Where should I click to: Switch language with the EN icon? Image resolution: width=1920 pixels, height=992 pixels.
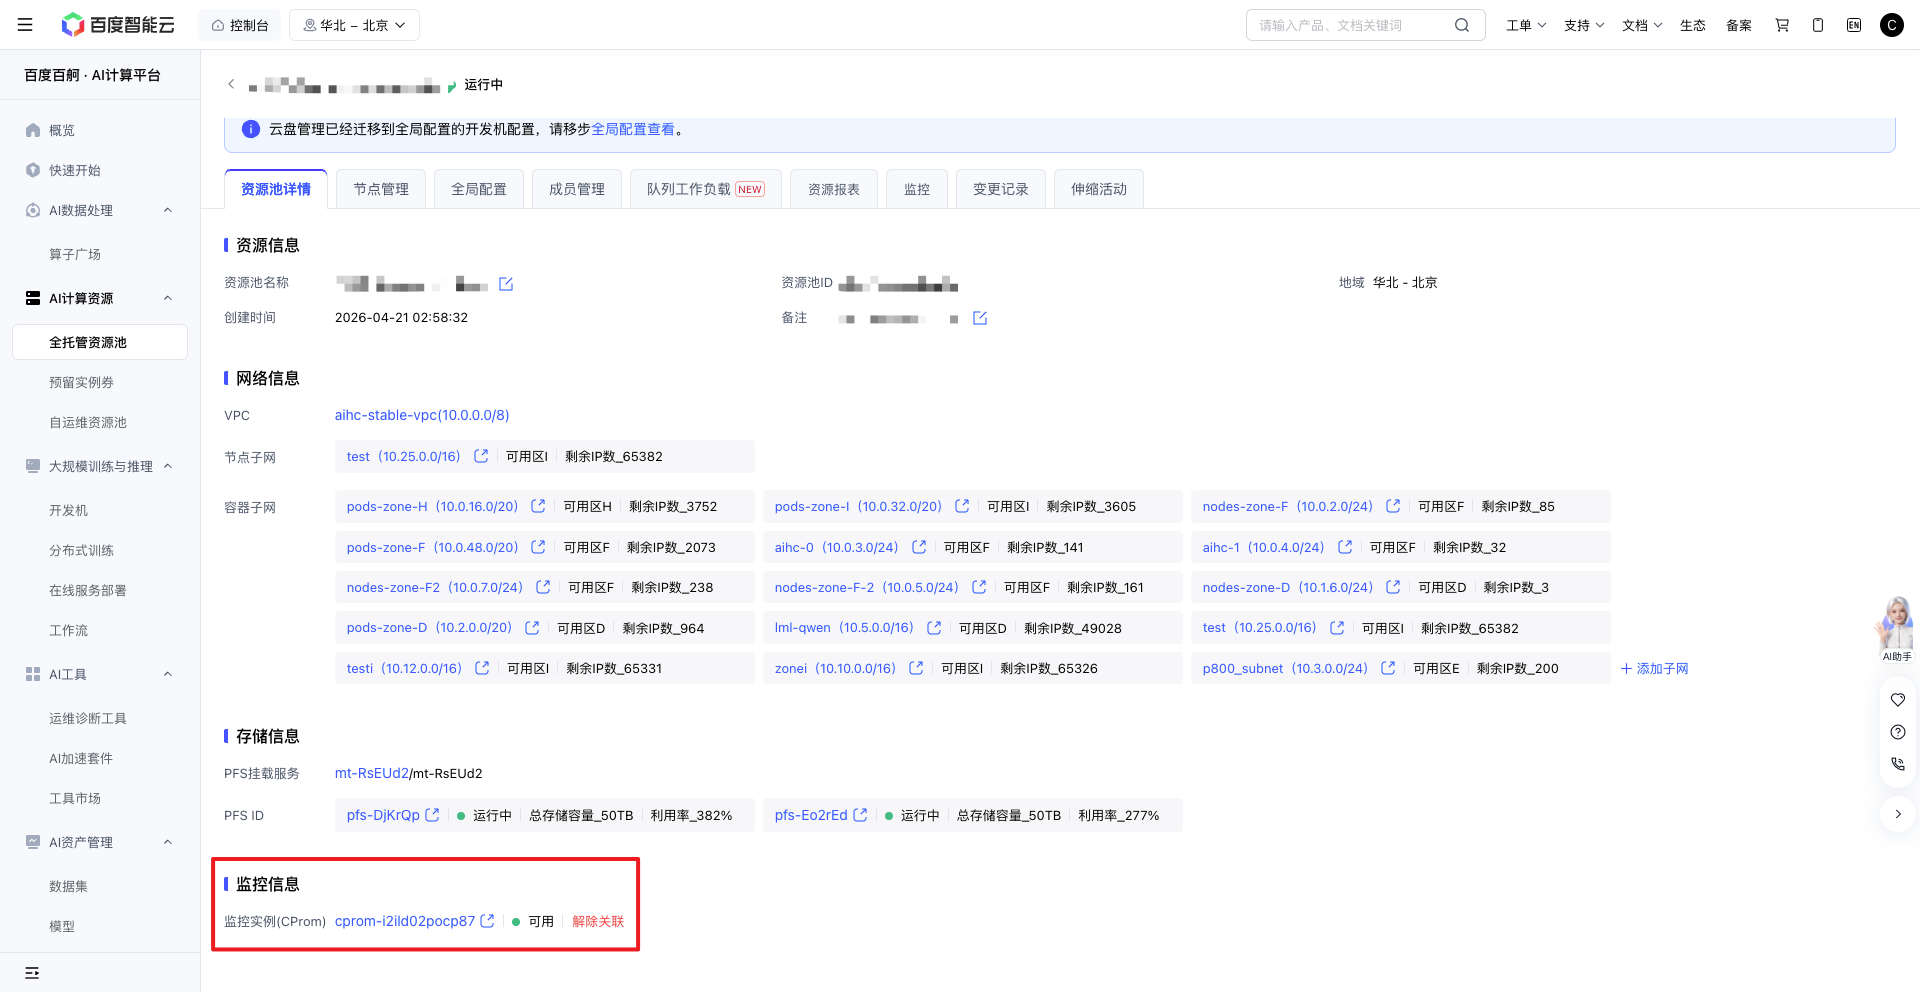point(1854,25)
